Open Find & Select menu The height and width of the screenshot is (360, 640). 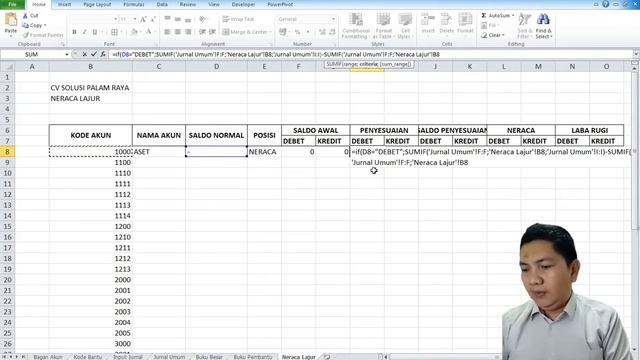[543, 26]
